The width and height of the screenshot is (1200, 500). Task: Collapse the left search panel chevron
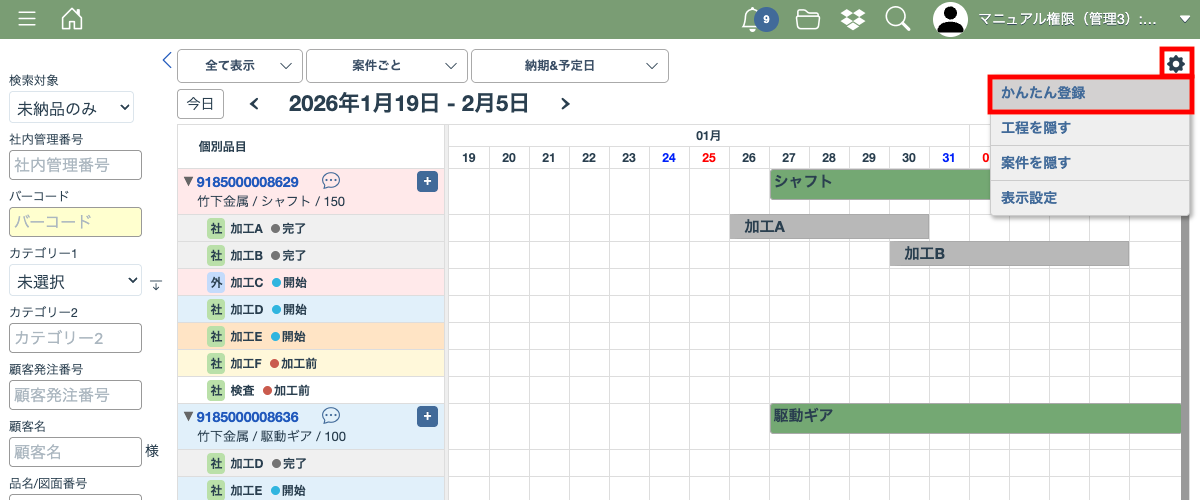[167, 60]
